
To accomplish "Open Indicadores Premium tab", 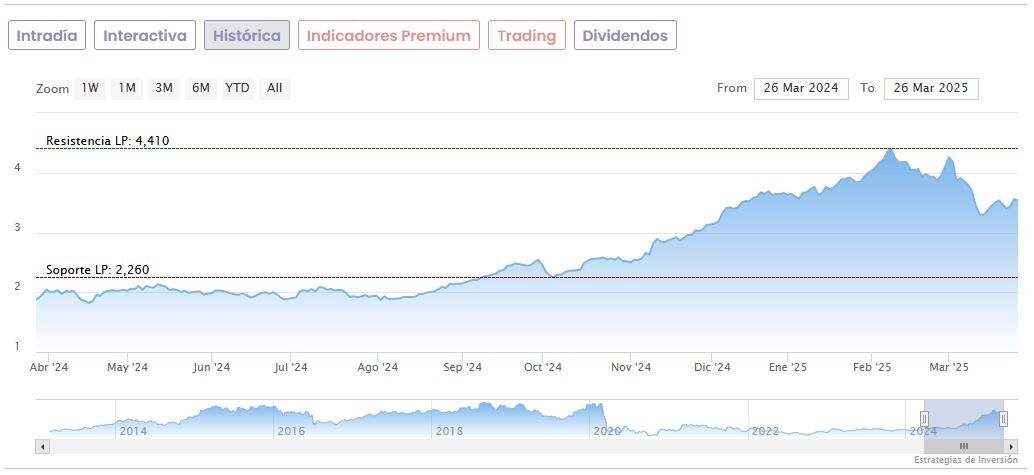I will tap(388, 36).
